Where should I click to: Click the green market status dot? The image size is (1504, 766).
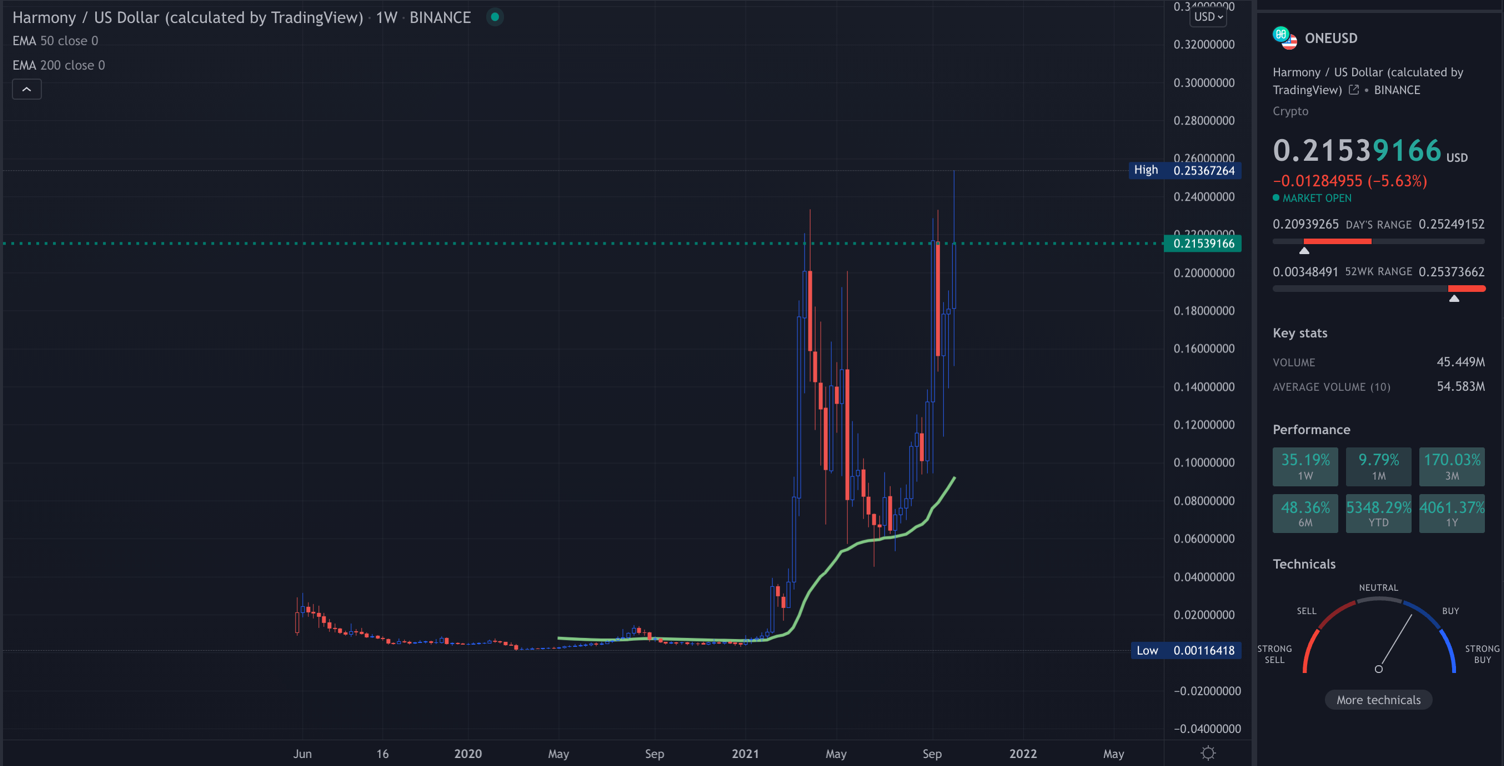coord(495,17)
